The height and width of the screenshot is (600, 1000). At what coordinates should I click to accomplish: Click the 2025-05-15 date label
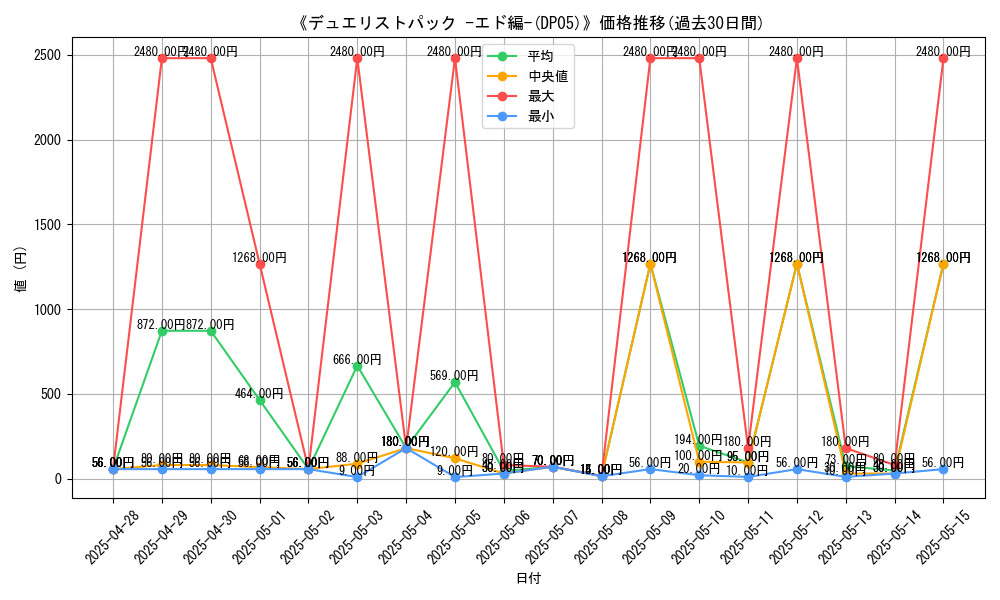click(943, 538)
